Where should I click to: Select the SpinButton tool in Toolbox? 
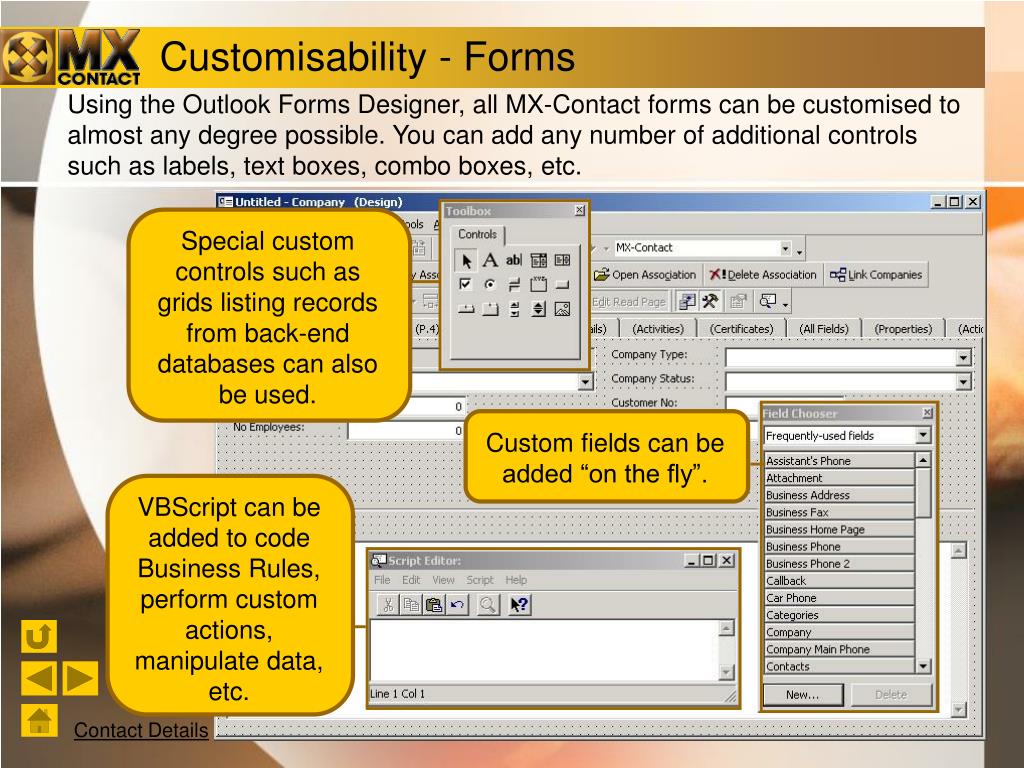538,309
